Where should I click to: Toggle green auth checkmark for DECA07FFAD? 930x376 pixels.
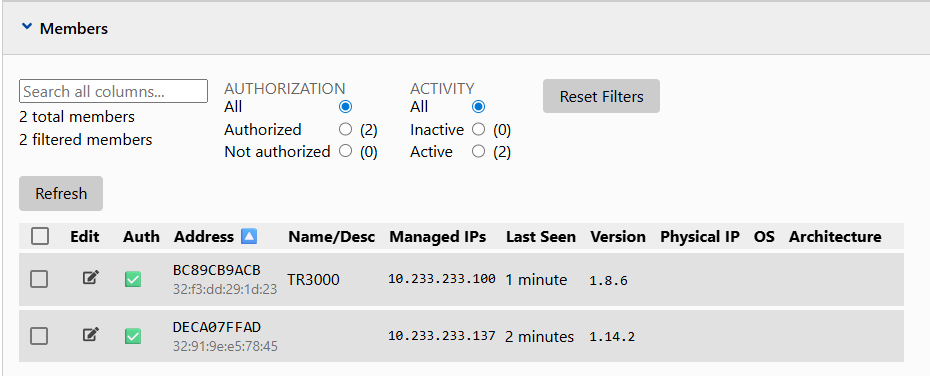point(133,337)
